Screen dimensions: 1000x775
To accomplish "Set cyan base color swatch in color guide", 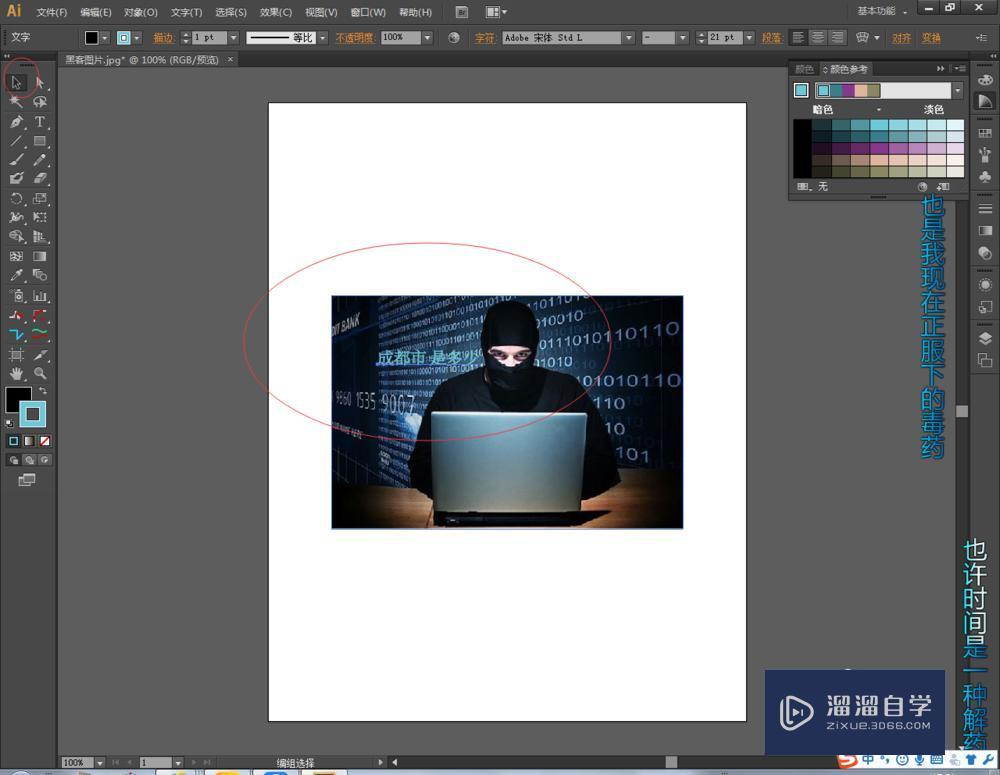I will click(x=801, y=91).
